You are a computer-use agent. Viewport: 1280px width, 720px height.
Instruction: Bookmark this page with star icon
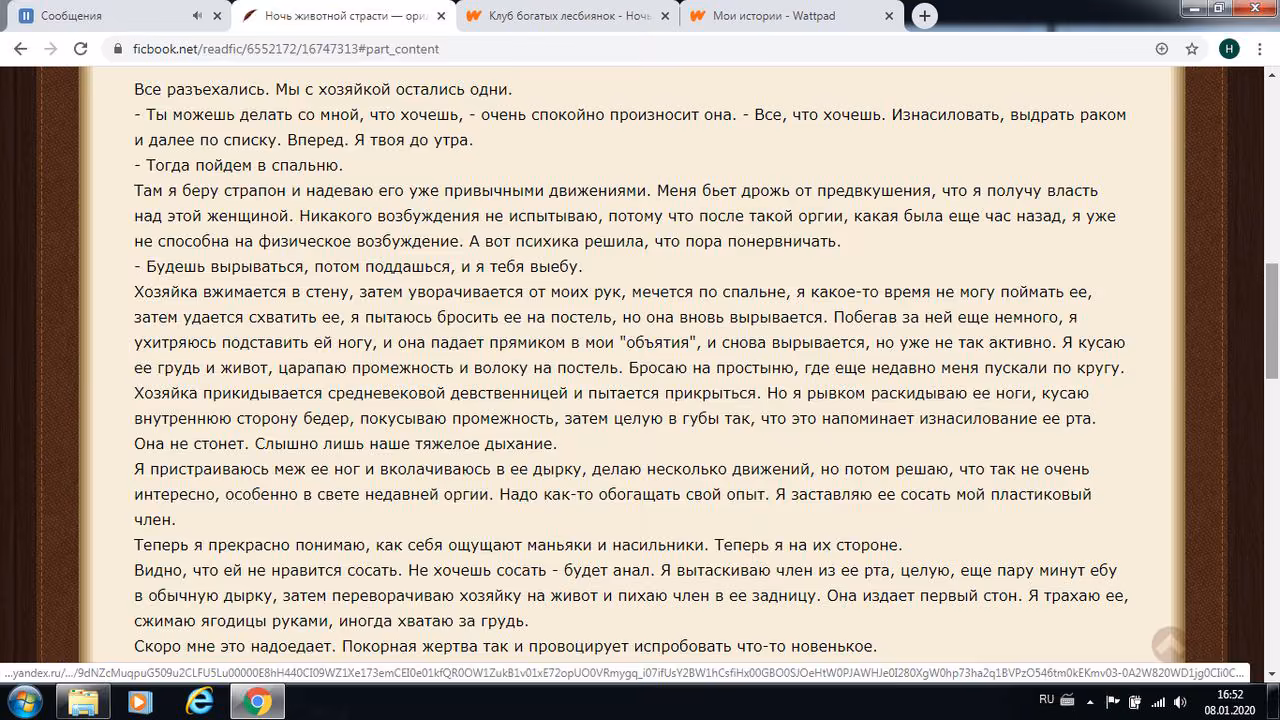(1192, 49)
